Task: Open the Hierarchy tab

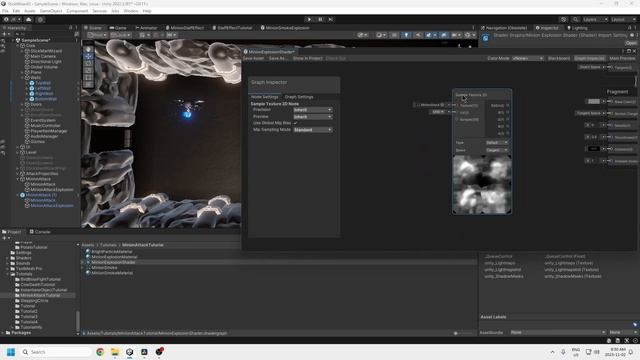Action: pos(15,28)
